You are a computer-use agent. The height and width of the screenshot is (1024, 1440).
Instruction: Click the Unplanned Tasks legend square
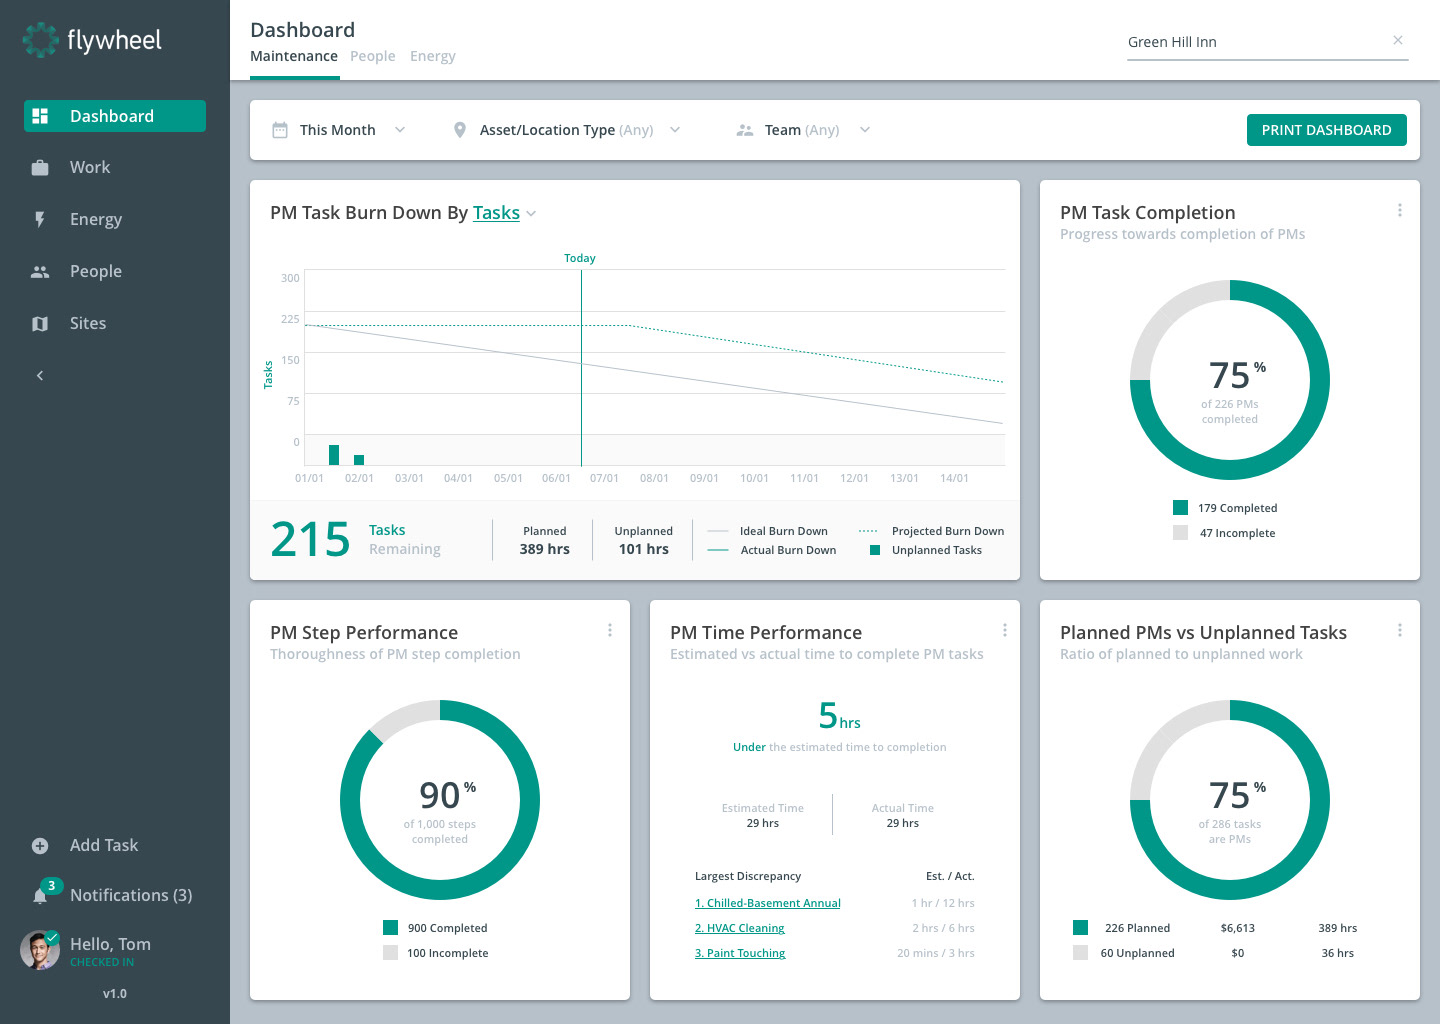875,550
